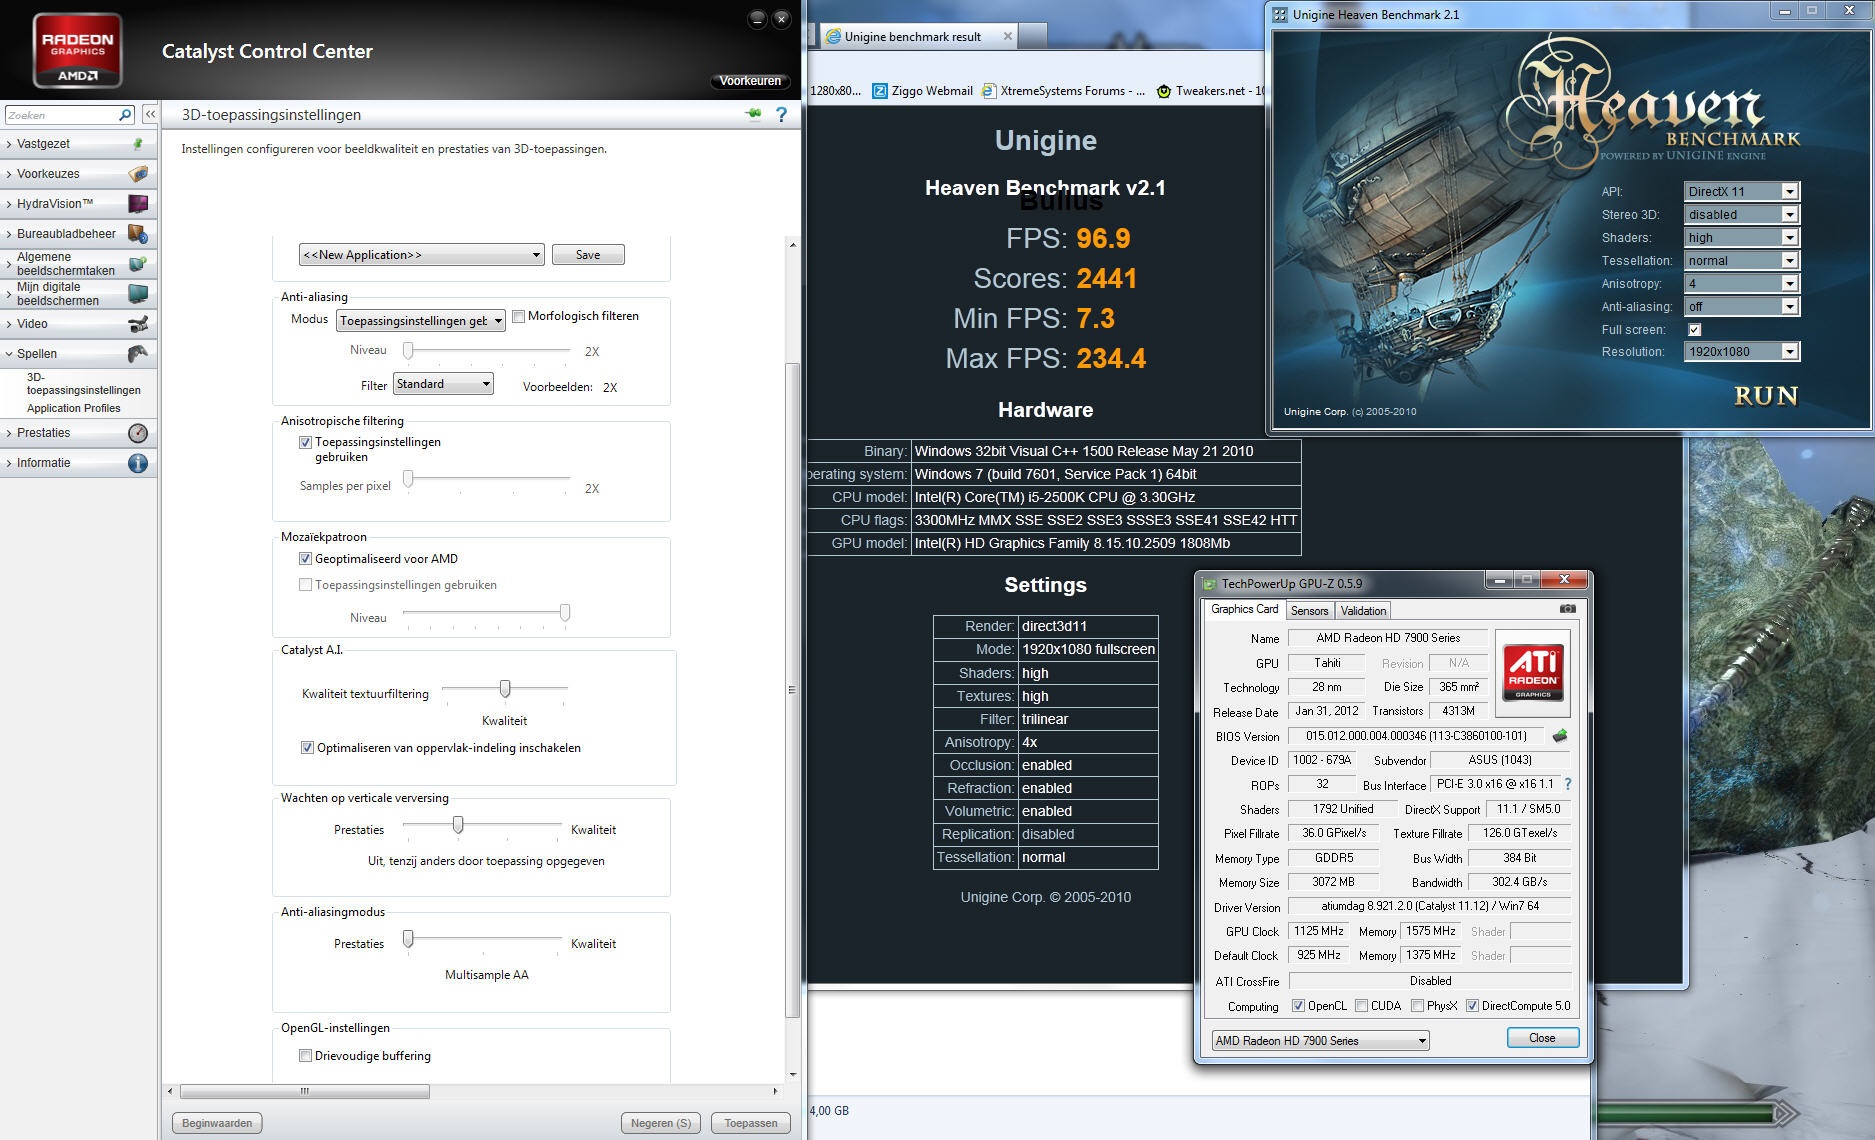Open the GPU selector dropdown in GPU-Z
Image resolution: width=1875 pixels, height=1140 pixels.
tap(1320, 1041)
